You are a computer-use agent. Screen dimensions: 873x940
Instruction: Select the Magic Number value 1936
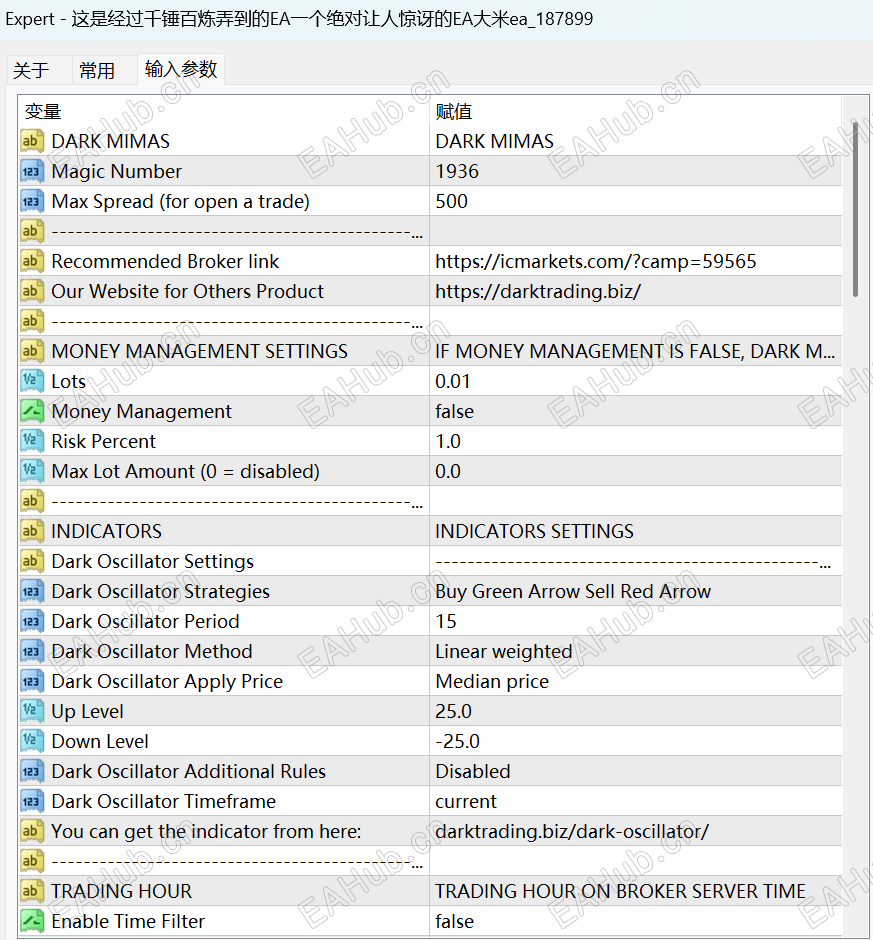pos(457,171)
